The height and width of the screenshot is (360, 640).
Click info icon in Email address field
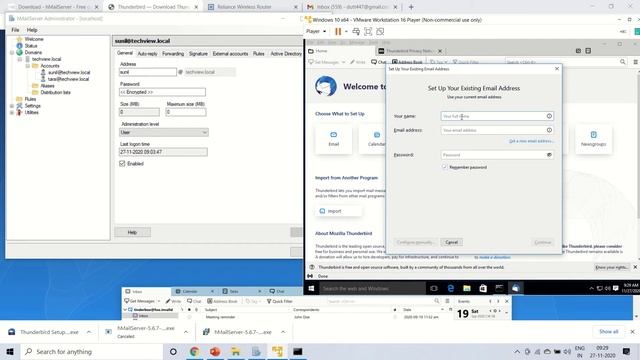click(x=549, y=130)
